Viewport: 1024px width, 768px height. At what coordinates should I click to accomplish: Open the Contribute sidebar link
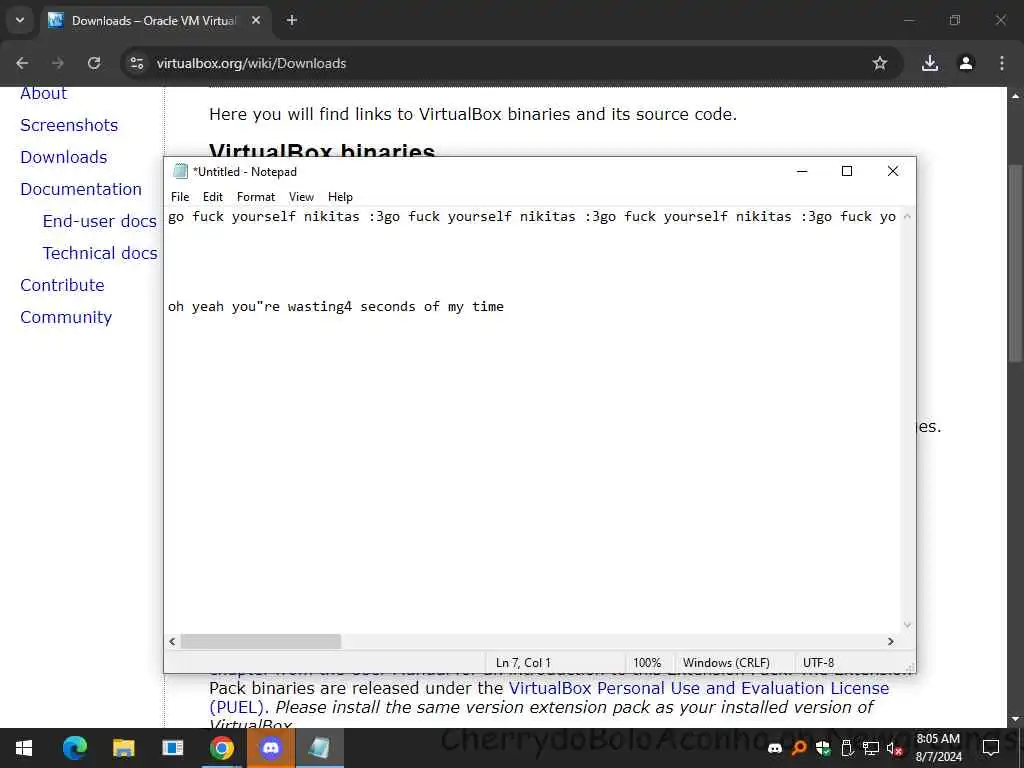click(62, 285)
